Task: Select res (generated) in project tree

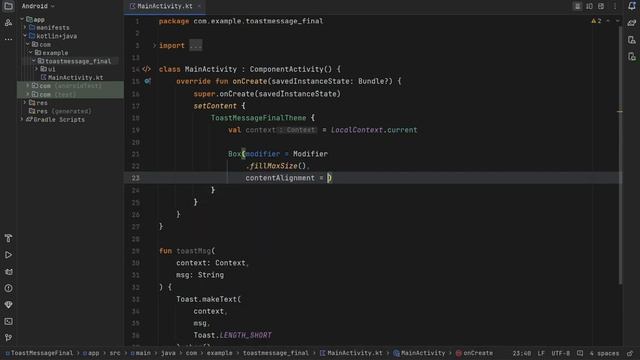Action: (60, 111)
